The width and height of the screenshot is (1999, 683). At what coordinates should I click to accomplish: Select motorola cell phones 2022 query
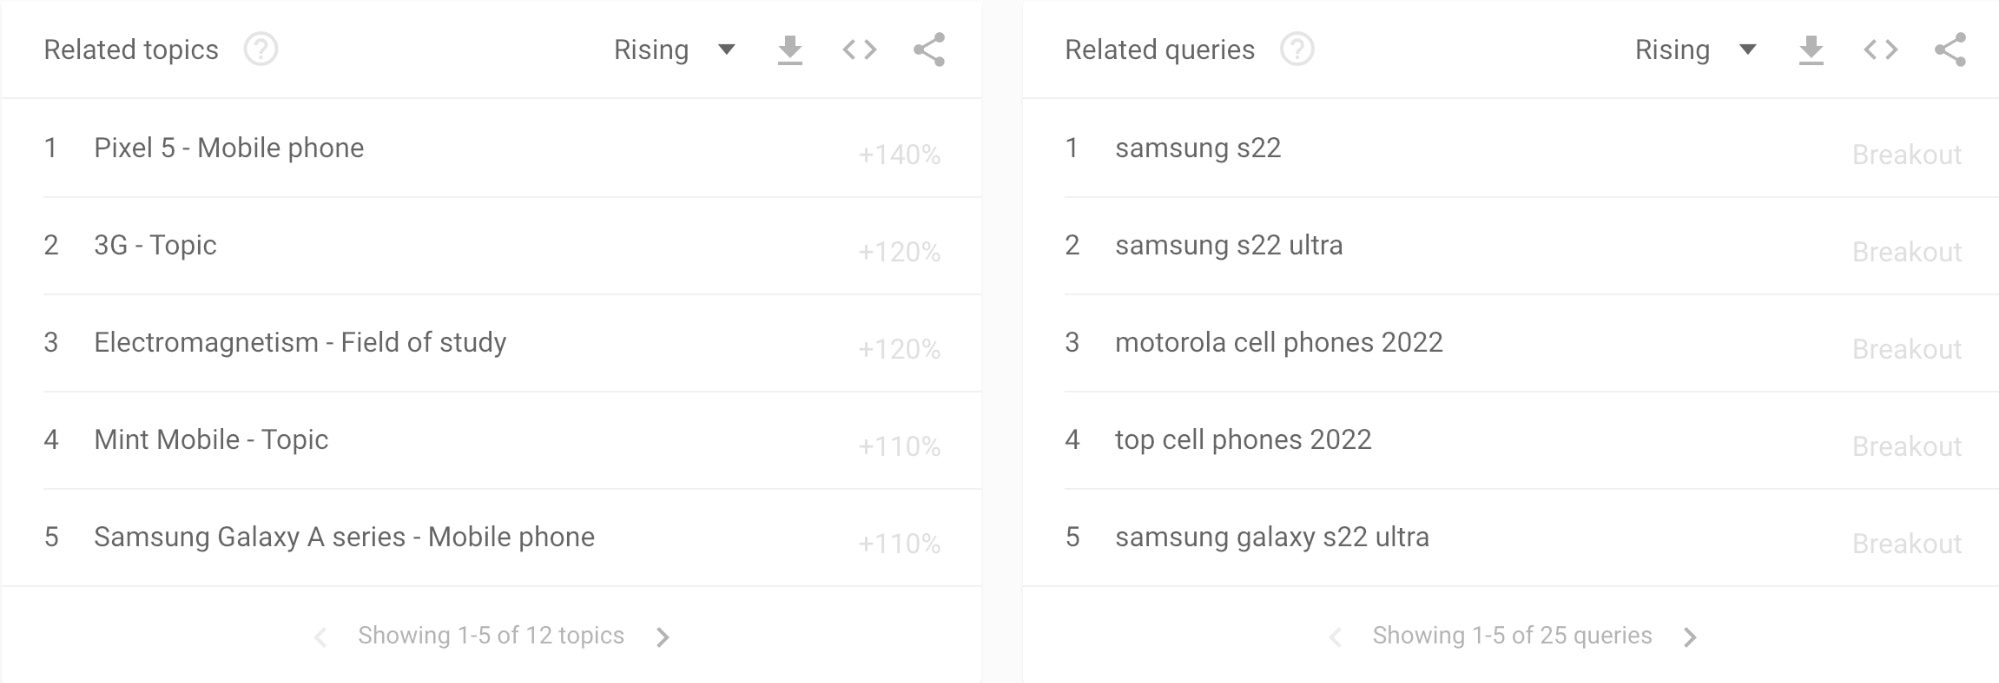(1278, 343)
